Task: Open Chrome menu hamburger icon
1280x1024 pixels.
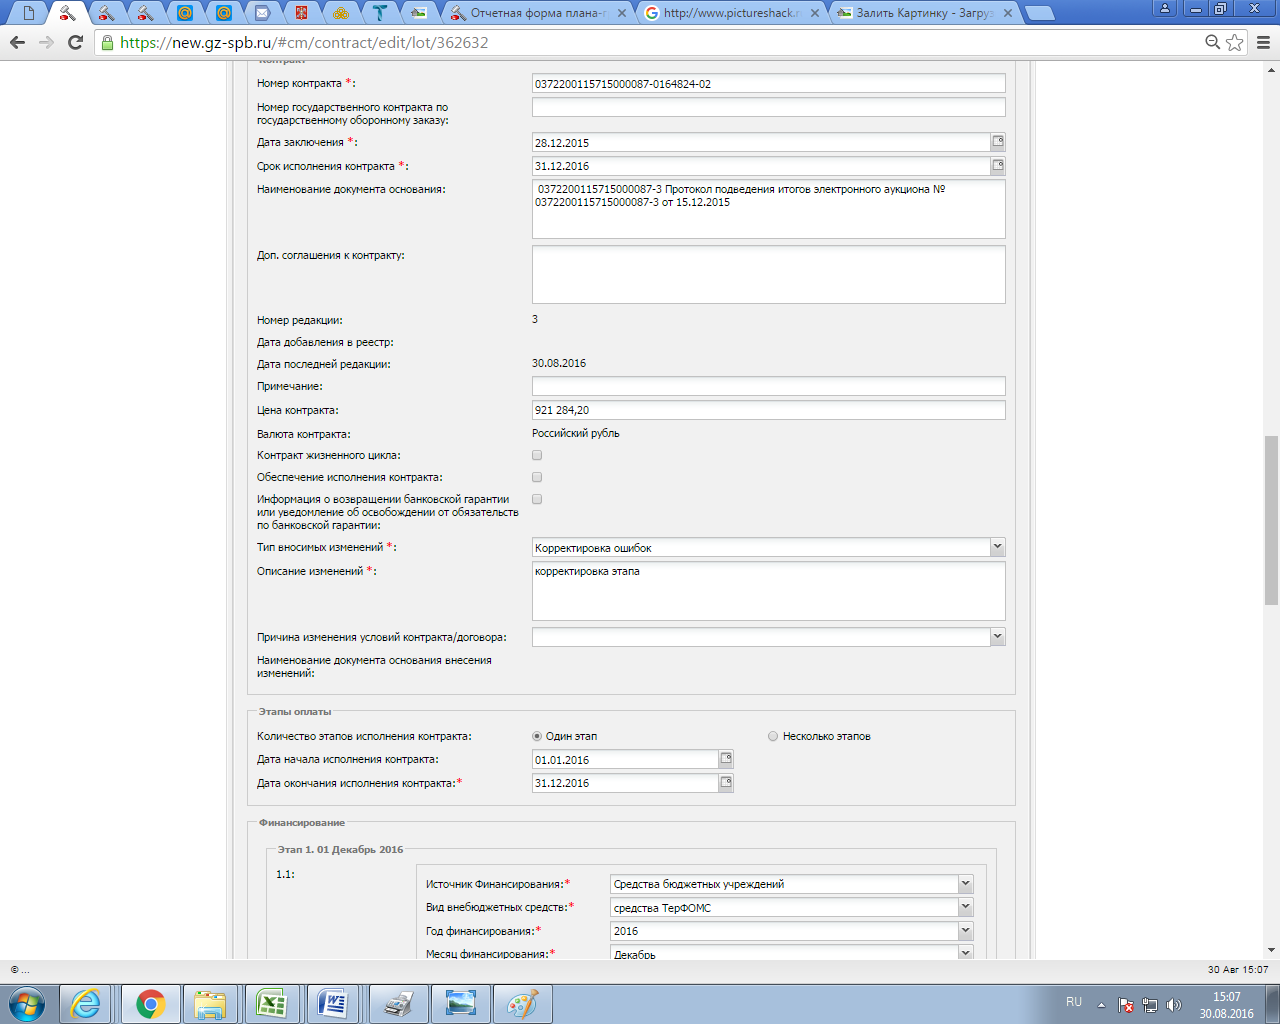Action: pyautogui.click(x=1262, y=42)
